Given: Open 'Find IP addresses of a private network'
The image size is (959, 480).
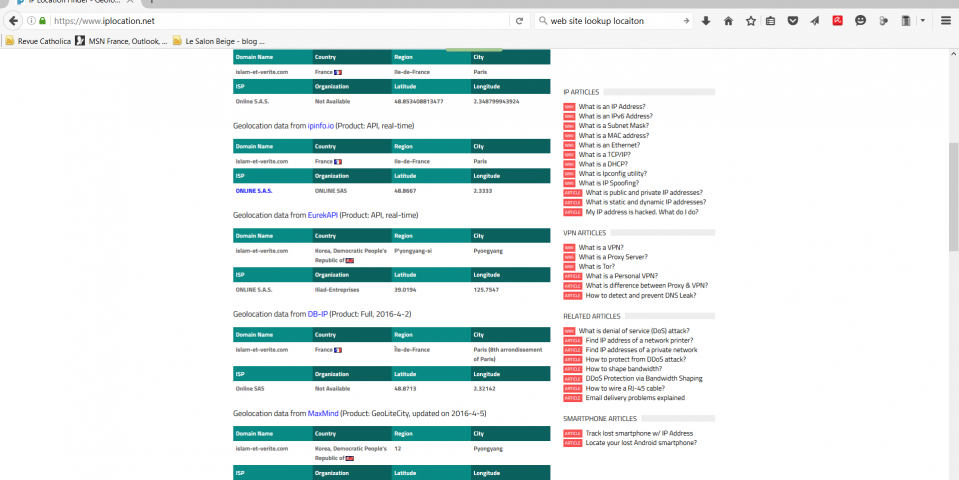Looking at the screenshot, I should coord(642,350).
